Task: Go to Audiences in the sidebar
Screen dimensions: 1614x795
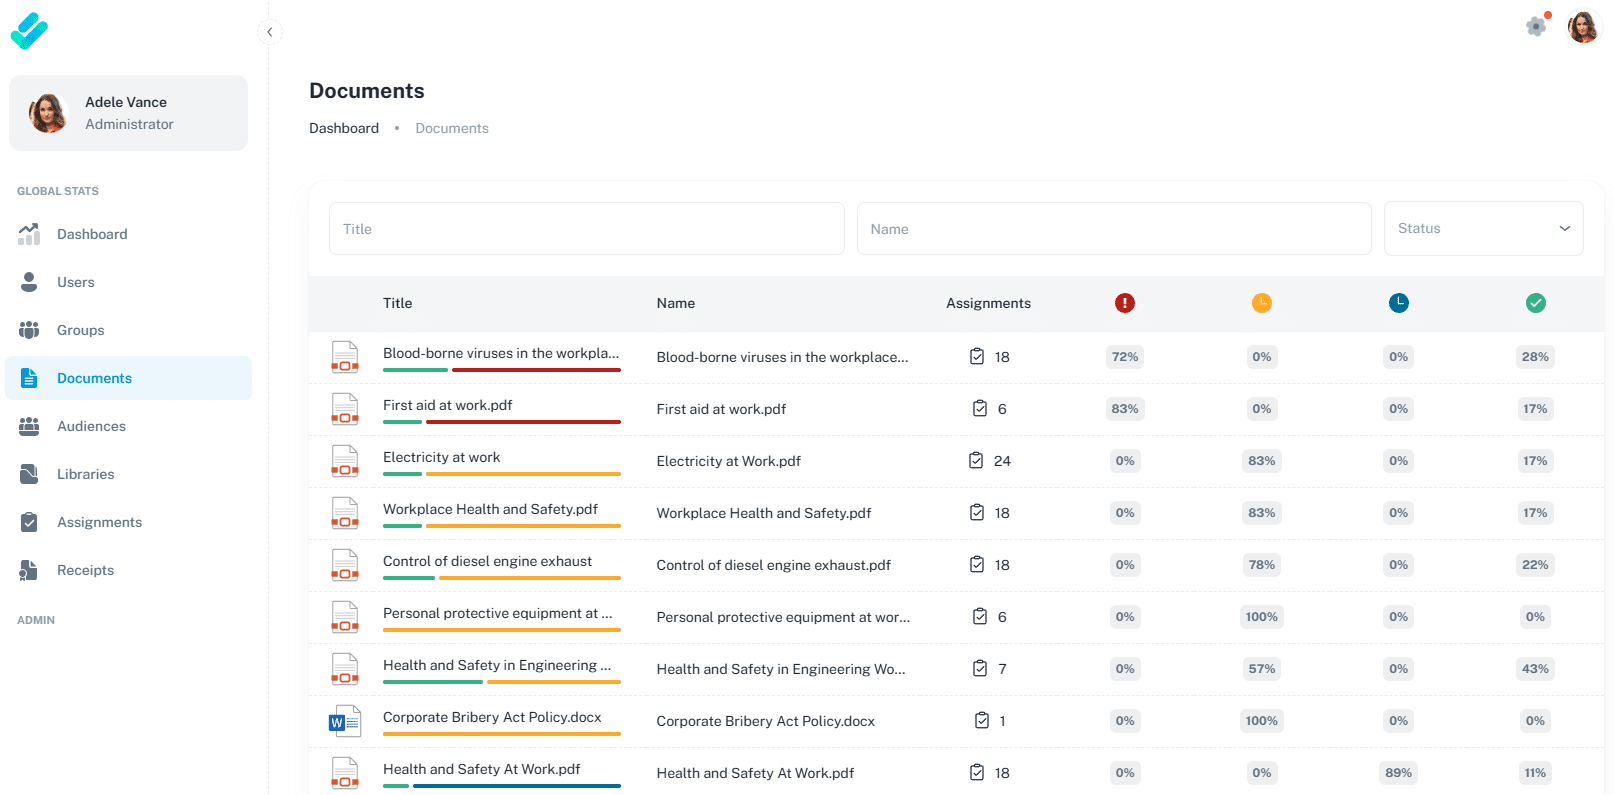Action: [91, 426]
